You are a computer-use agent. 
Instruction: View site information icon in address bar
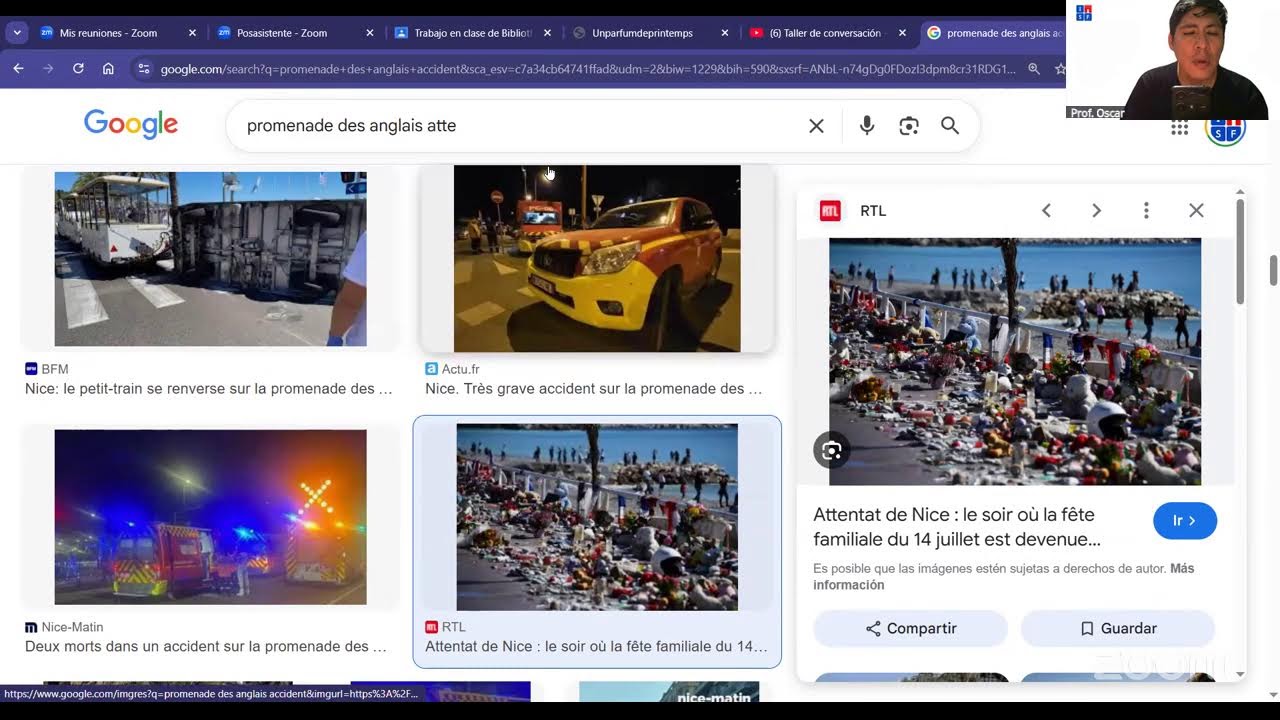click(143, 69)
